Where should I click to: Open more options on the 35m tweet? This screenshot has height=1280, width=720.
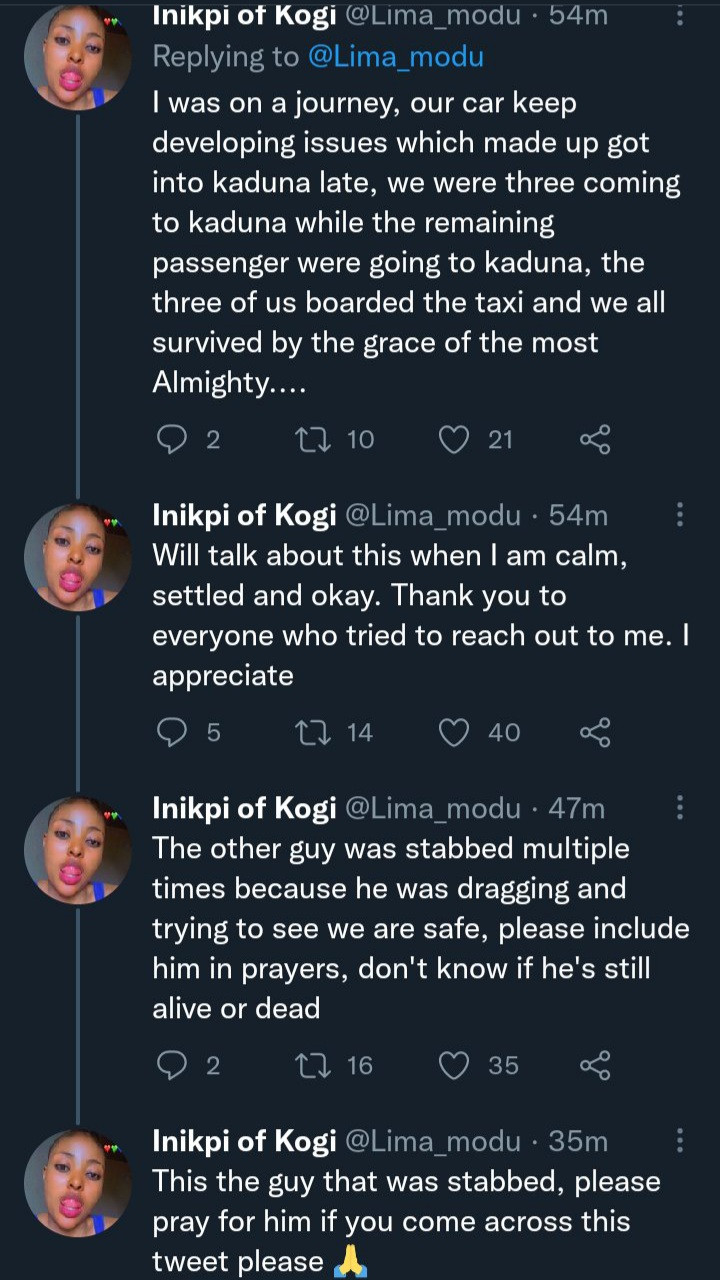click(x=680, y=1141)
